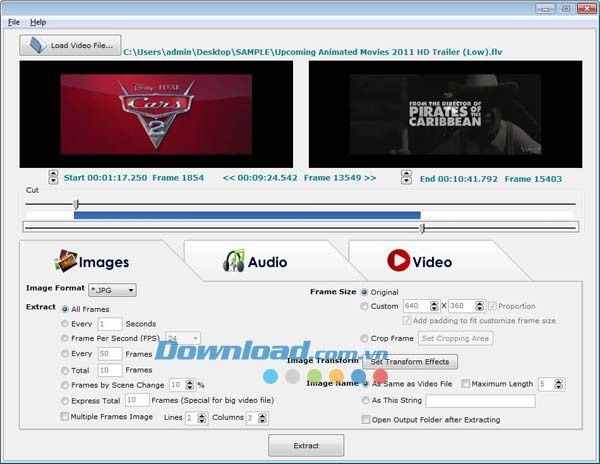
Task: Click the duration 00:09:24.542 text
Action: pyautogui.click(x=267, y=178)
